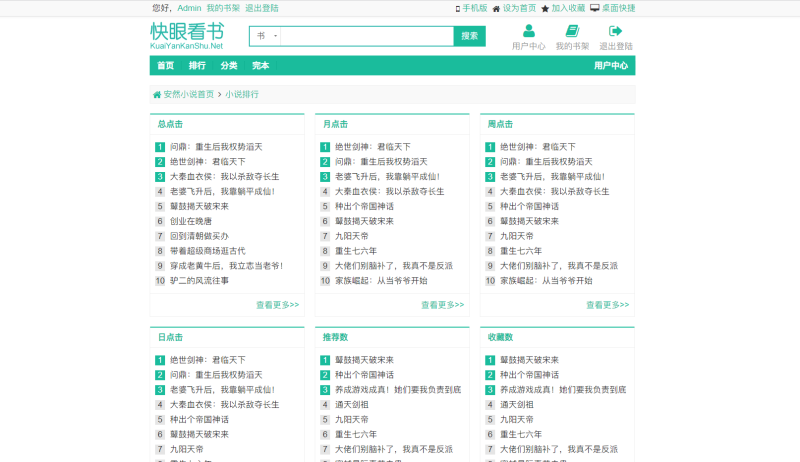The image size is (800, 462).
Task: Click the star icon beside 加入收藏
Action: click(545, 9)
